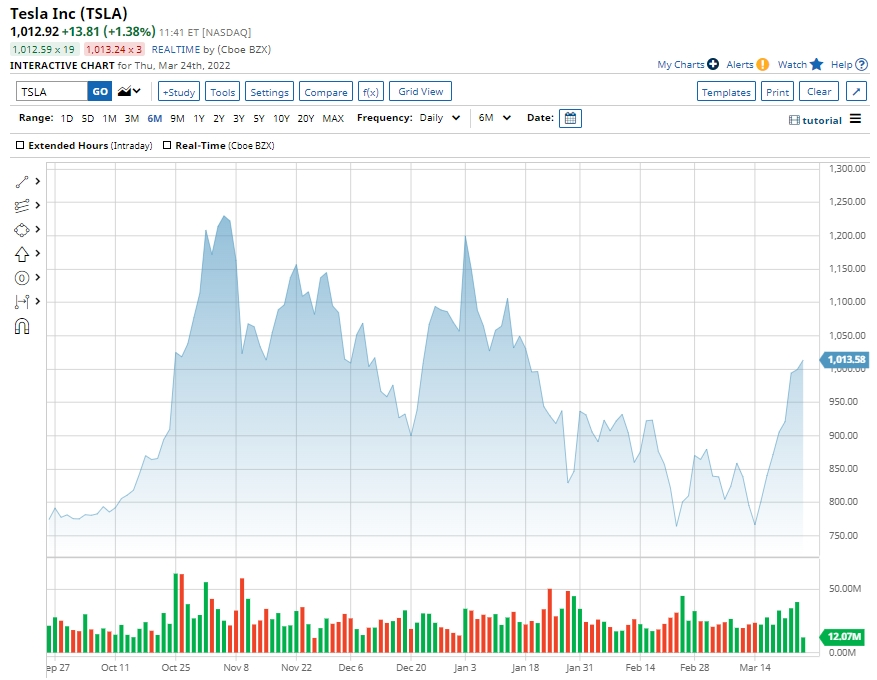Switch to Grid View
The image size is (877, 680).
(x=421, y=91)
